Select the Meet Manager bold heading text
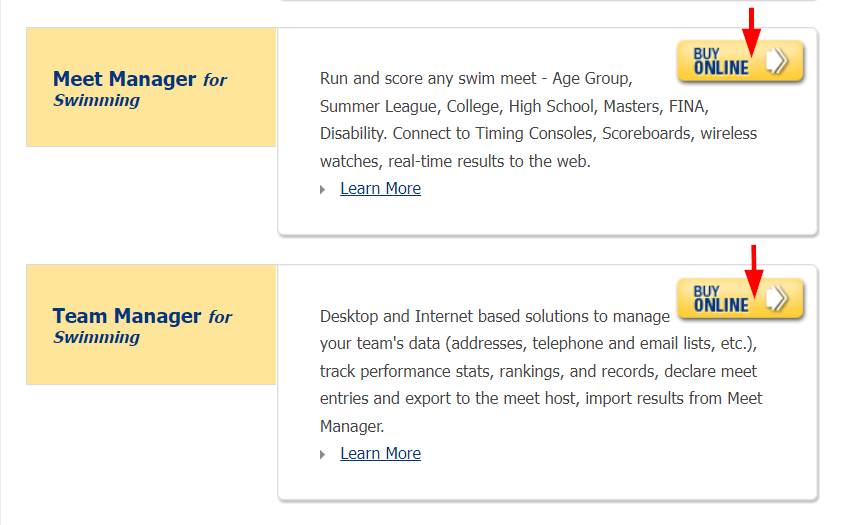Viewport: 845px width, 525px height. point(124,79)
